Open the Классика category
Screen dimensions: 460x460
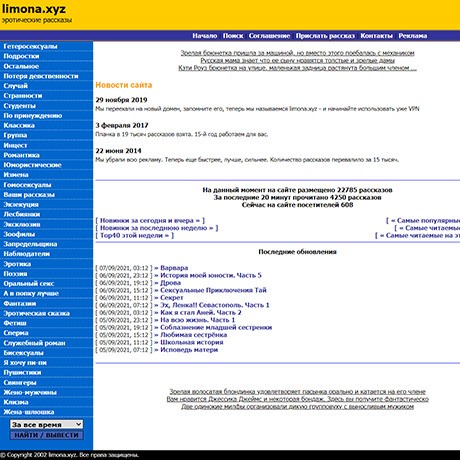pyautogui.click(x=19, y=125)
